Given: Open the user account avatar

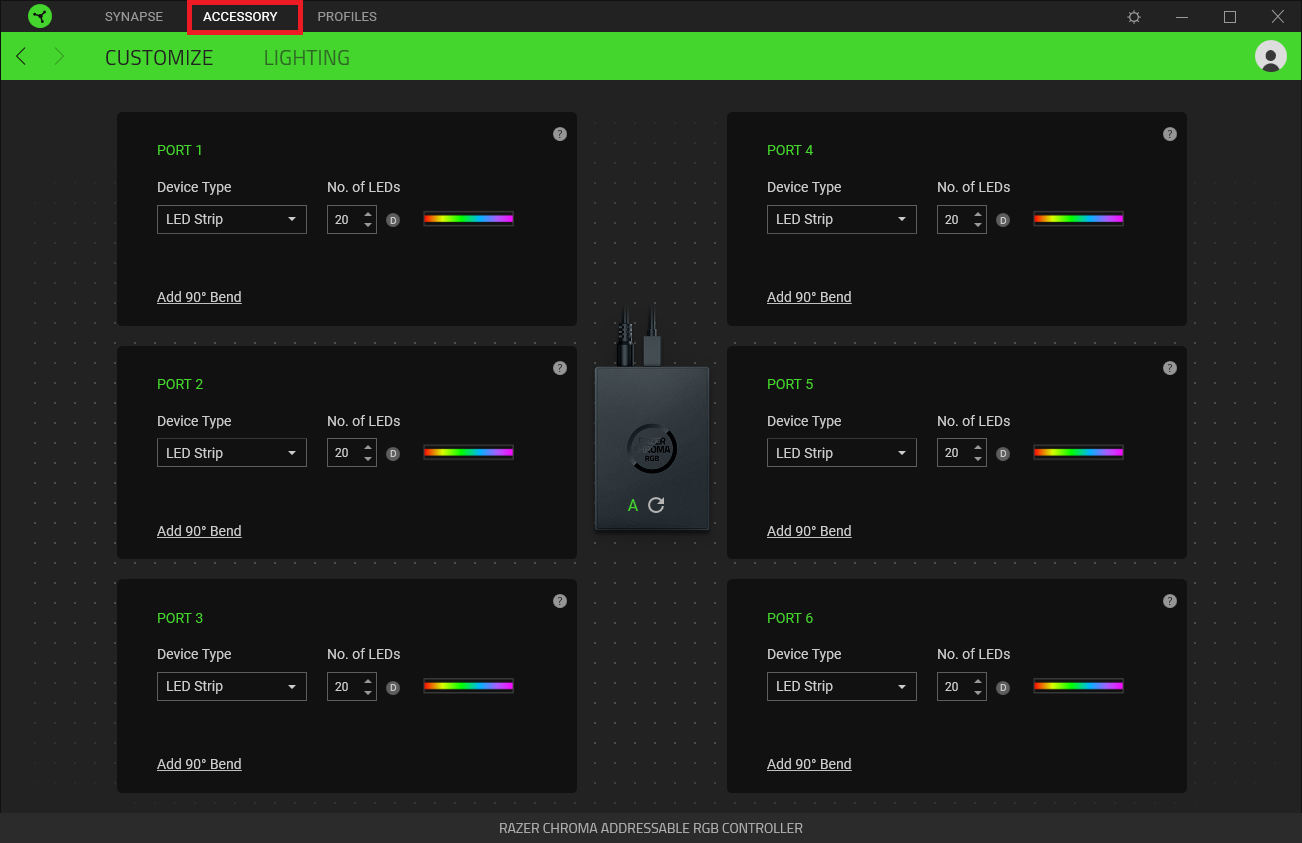Looking at the screenshot, I should (x=1271, y=56).
